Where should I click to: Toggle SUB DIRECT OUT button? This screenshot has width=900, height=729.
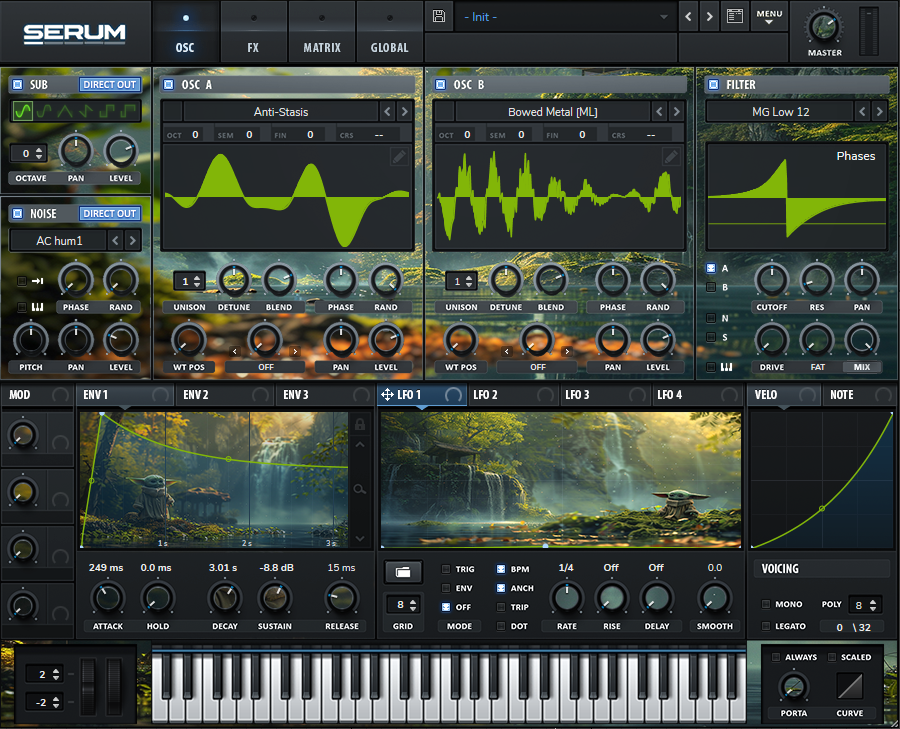tap(109, 84)
